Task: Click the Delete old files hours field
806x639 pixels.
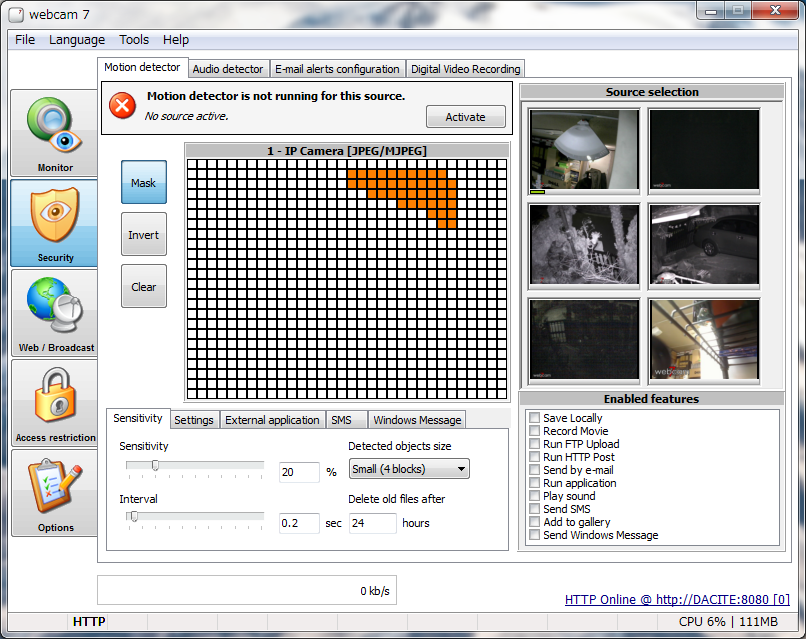Action: click(x=373, y=523)
